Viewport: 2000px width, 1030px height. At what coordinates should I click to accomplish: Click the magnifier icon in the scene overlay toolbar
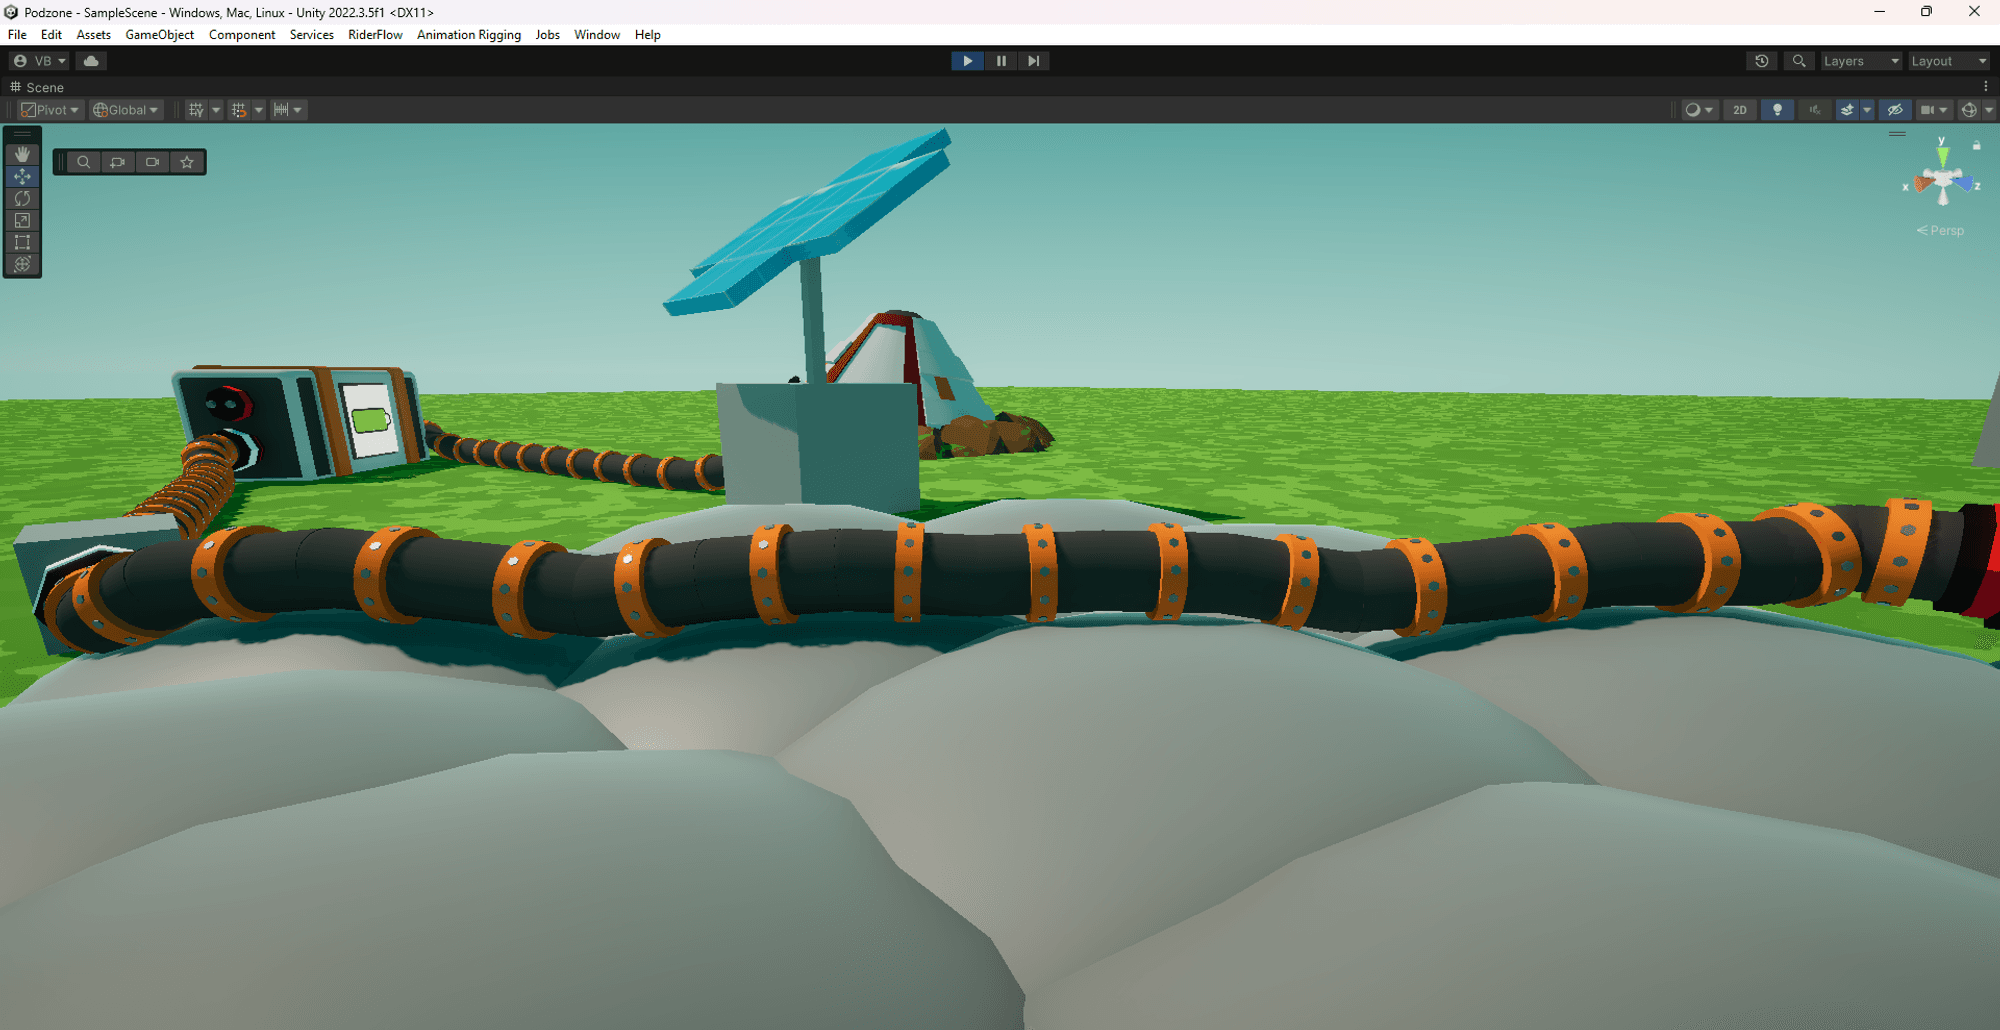tap(84, 162)
